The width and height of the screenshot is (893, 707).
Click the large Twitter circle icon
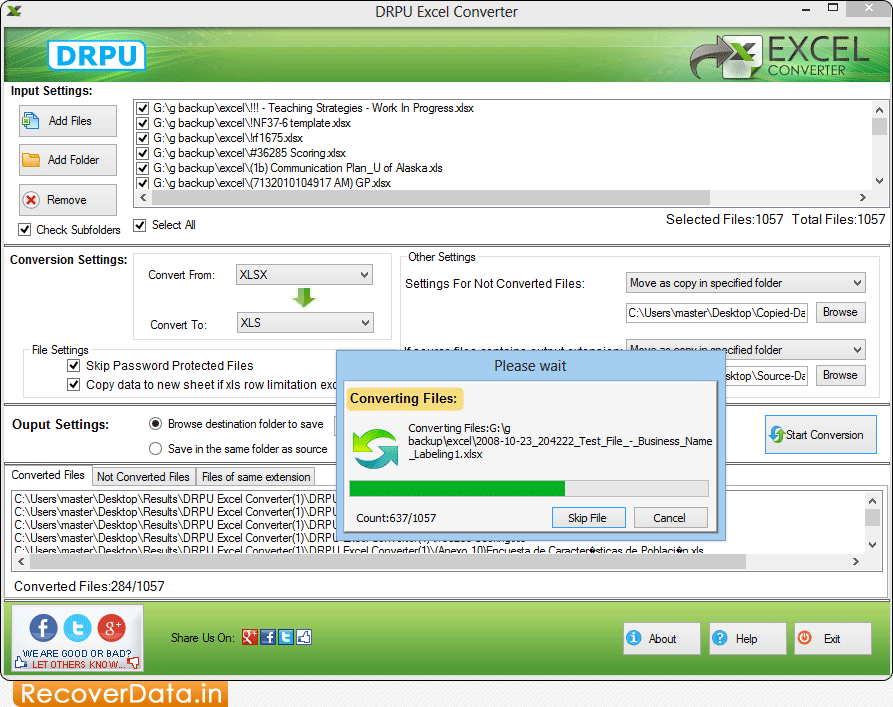(77, 628)
